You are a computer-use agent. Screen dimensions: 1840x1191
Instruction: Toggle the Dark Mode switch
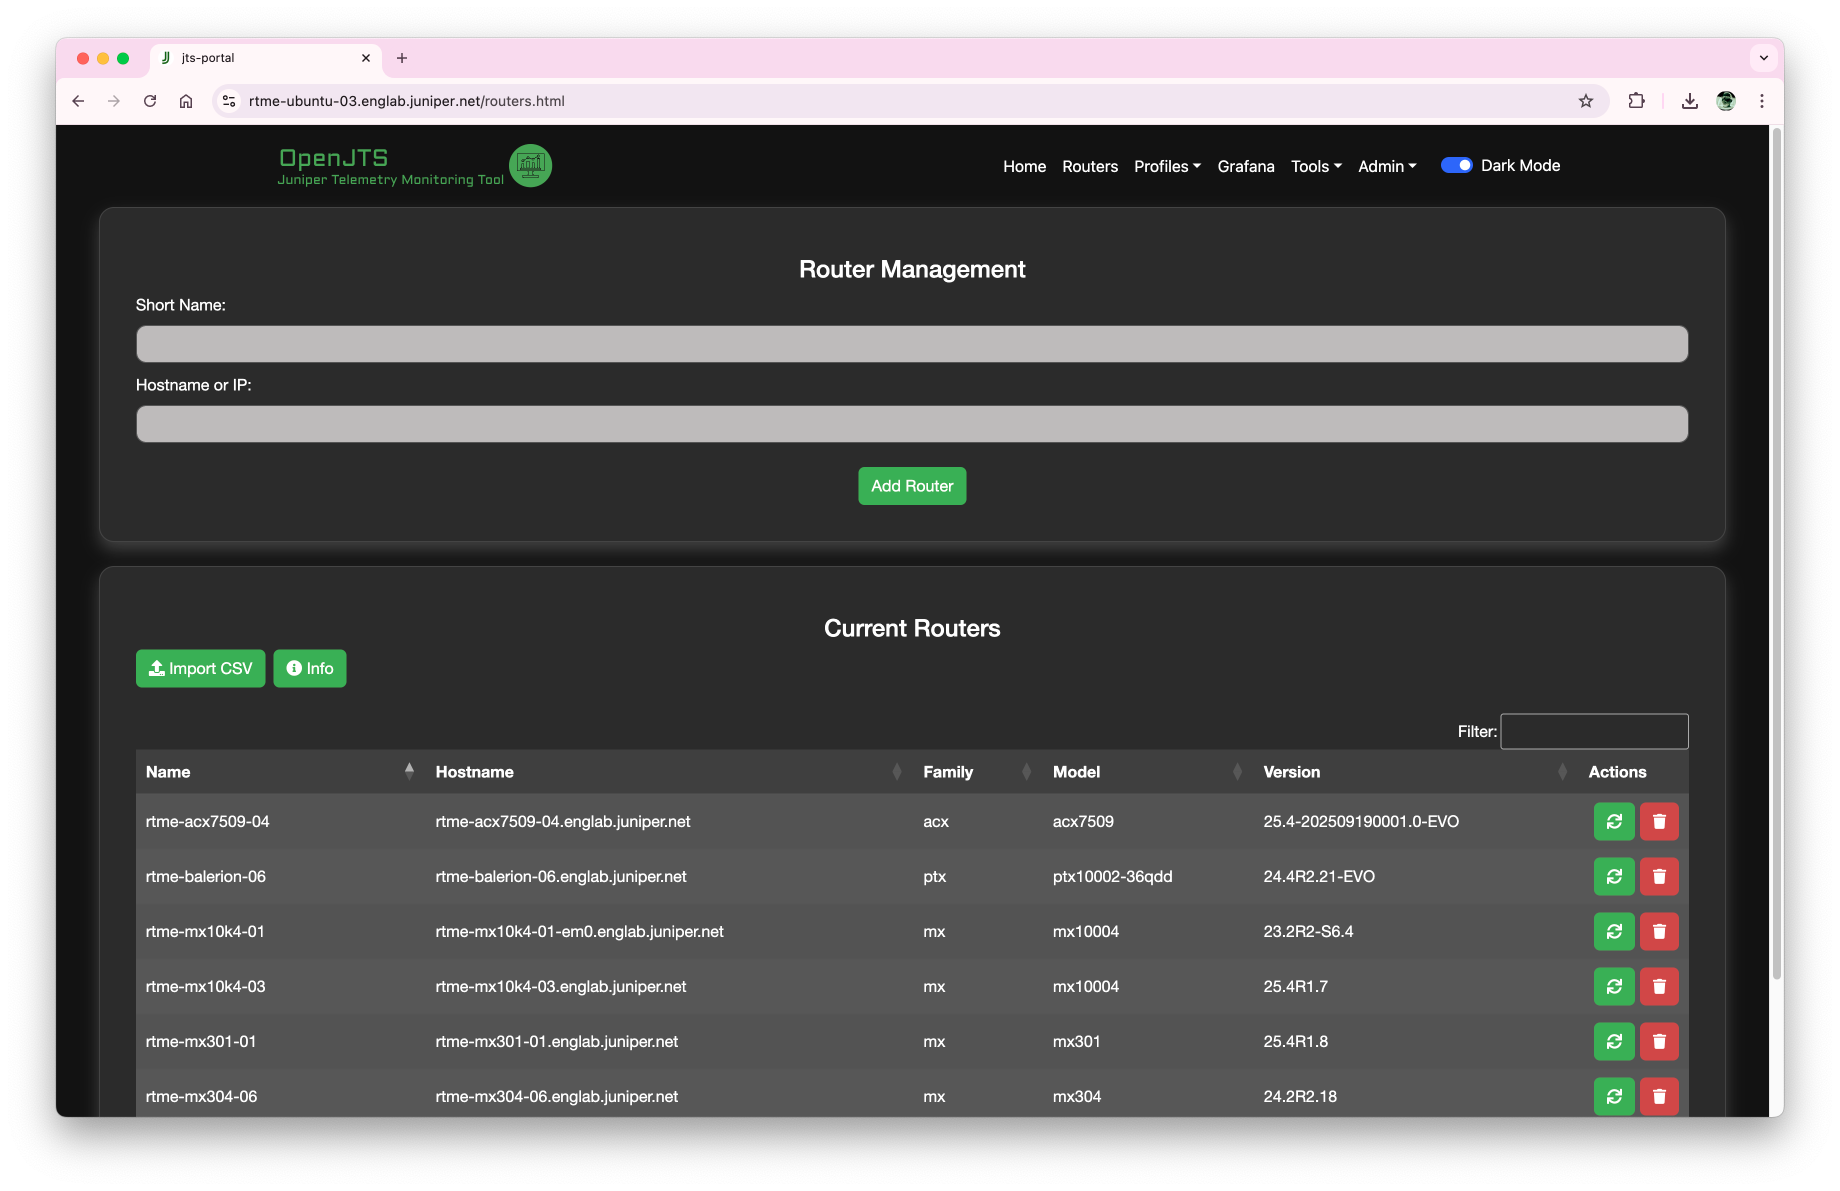tap(1456, 166)
